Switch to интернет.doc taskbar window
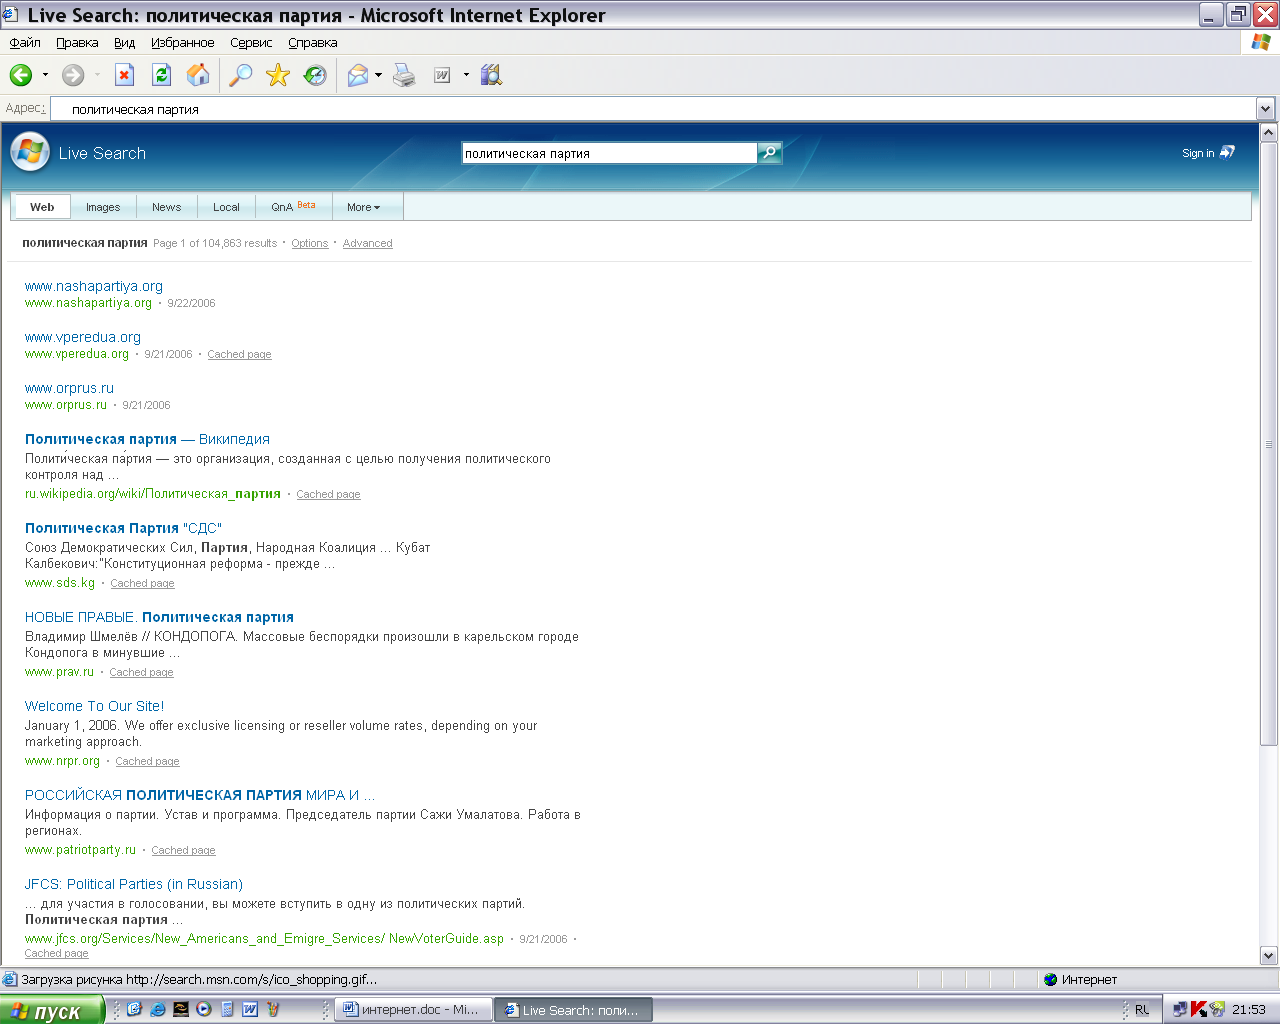The width and height of the screenshot is (1280, 1024). coord(412,1010)
